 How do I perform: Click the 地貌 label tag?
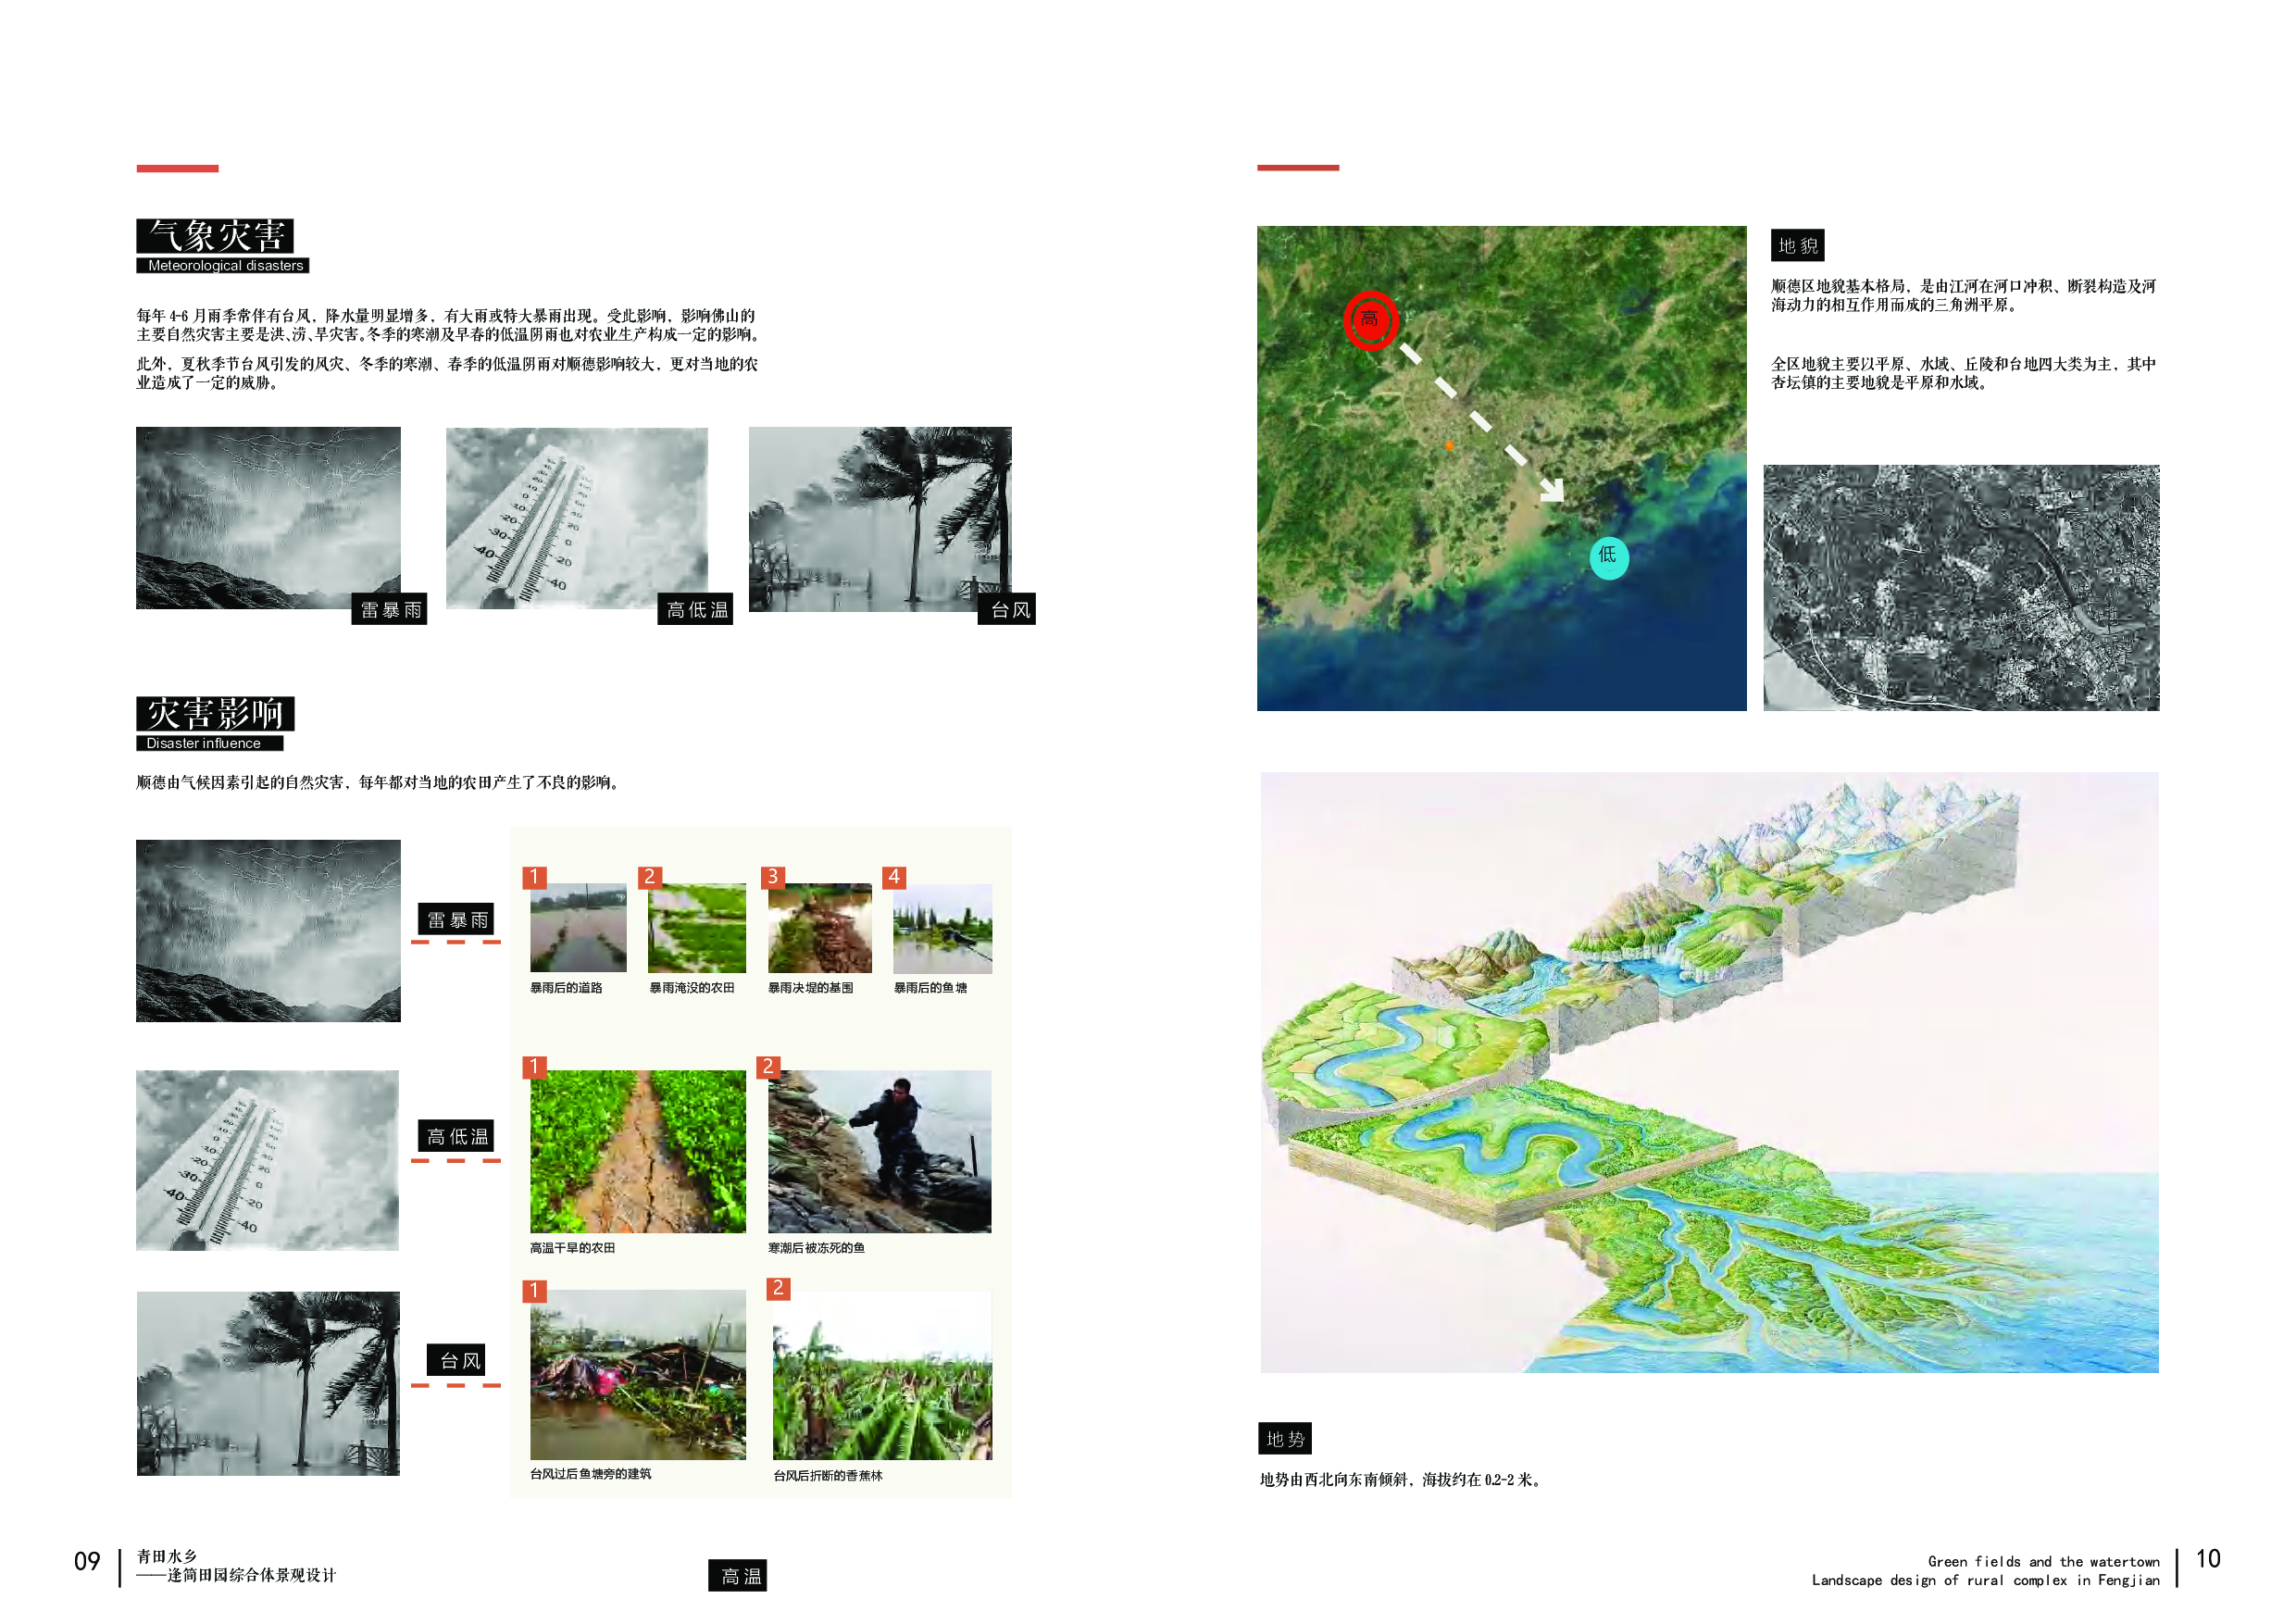(x=1797, y=246)
